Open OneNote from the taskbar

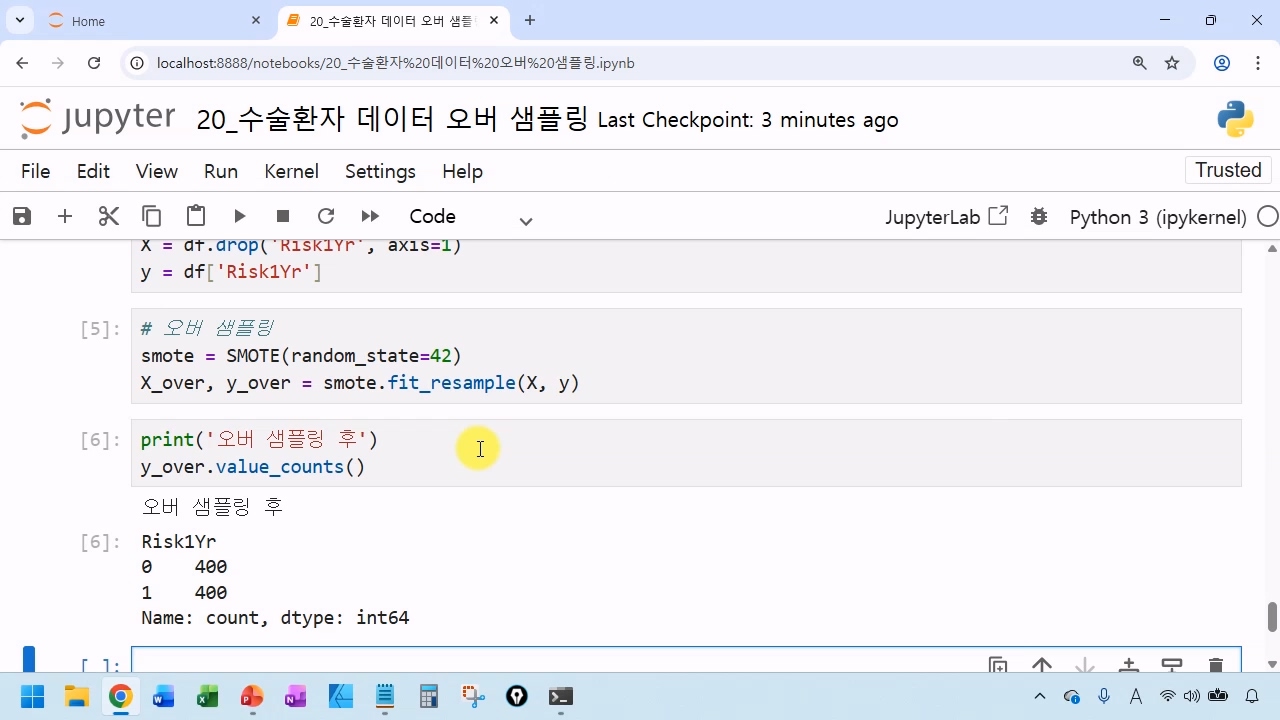pos(295,696)
